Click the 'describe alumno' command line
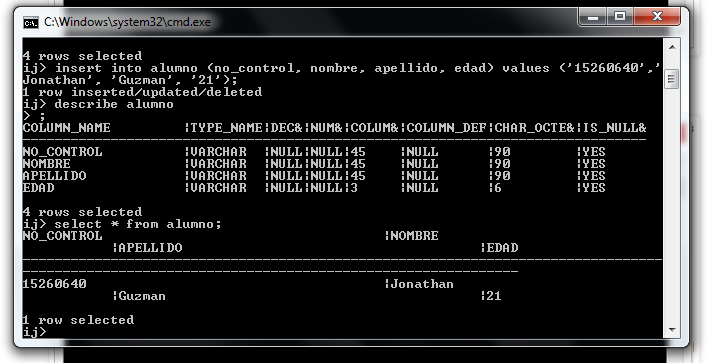The image size is (717, 363). (98, 104)
